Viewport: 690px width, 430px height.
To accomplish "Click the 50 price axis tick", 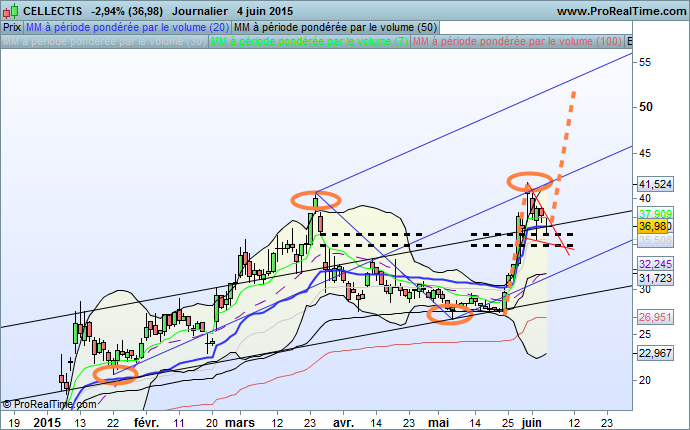I will coord(646,107).
